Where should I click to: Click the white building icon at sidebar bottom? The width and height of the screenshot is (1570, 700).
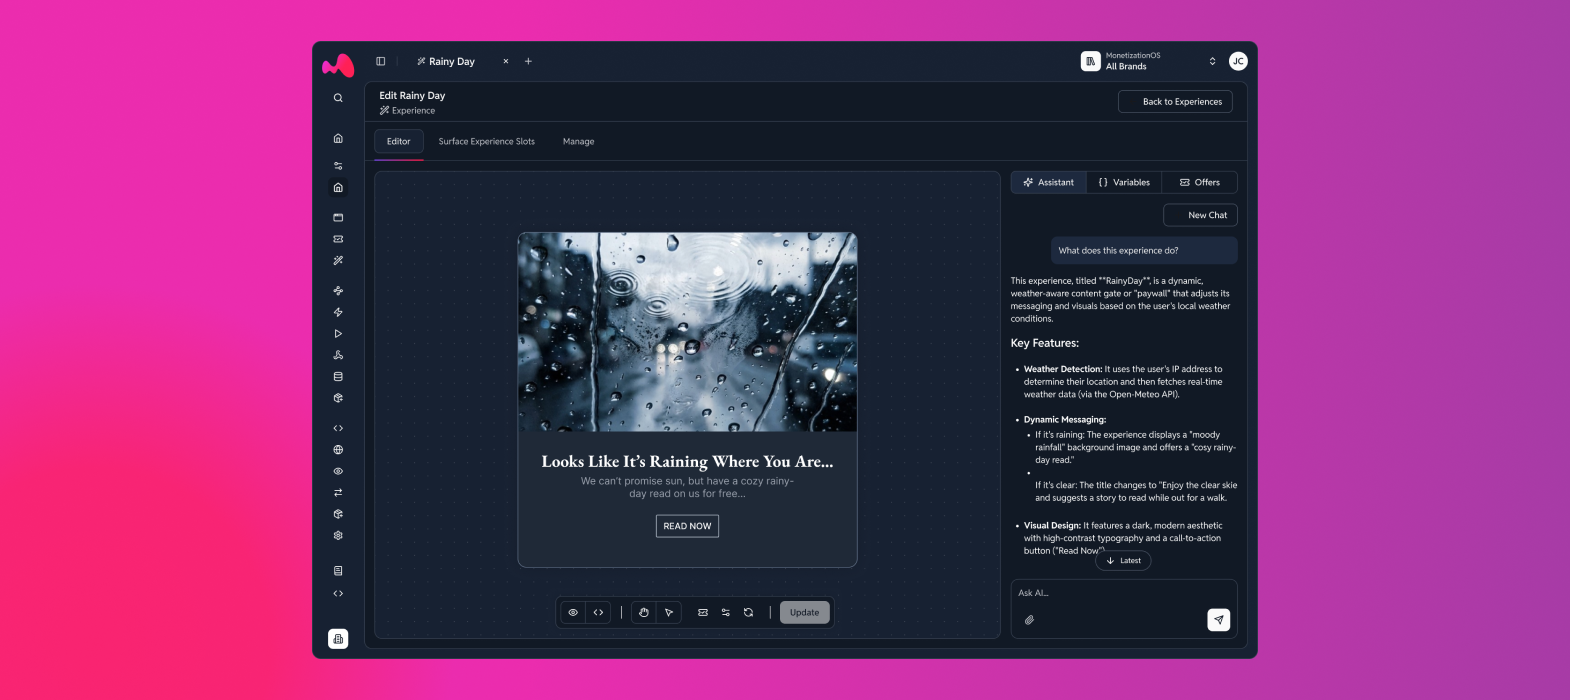tap(338, 639)
